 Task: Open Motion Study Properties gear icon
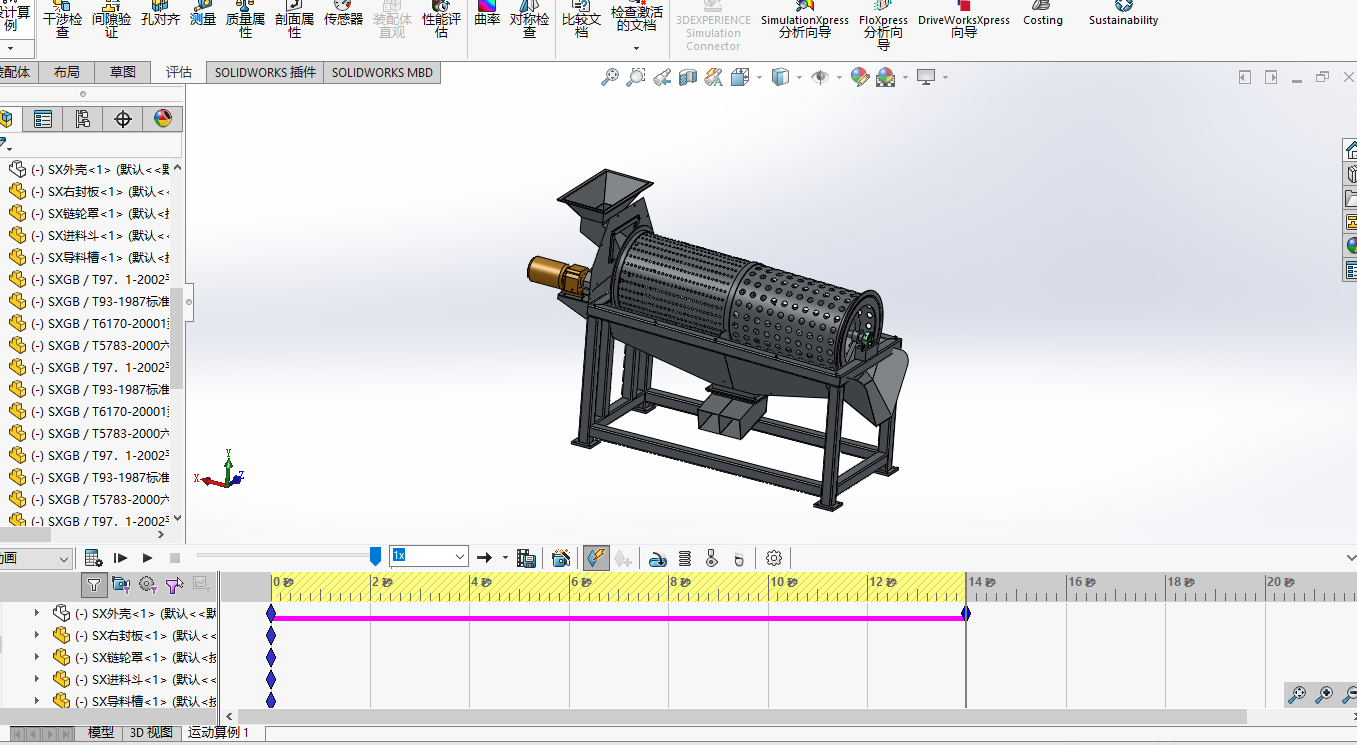773,558
